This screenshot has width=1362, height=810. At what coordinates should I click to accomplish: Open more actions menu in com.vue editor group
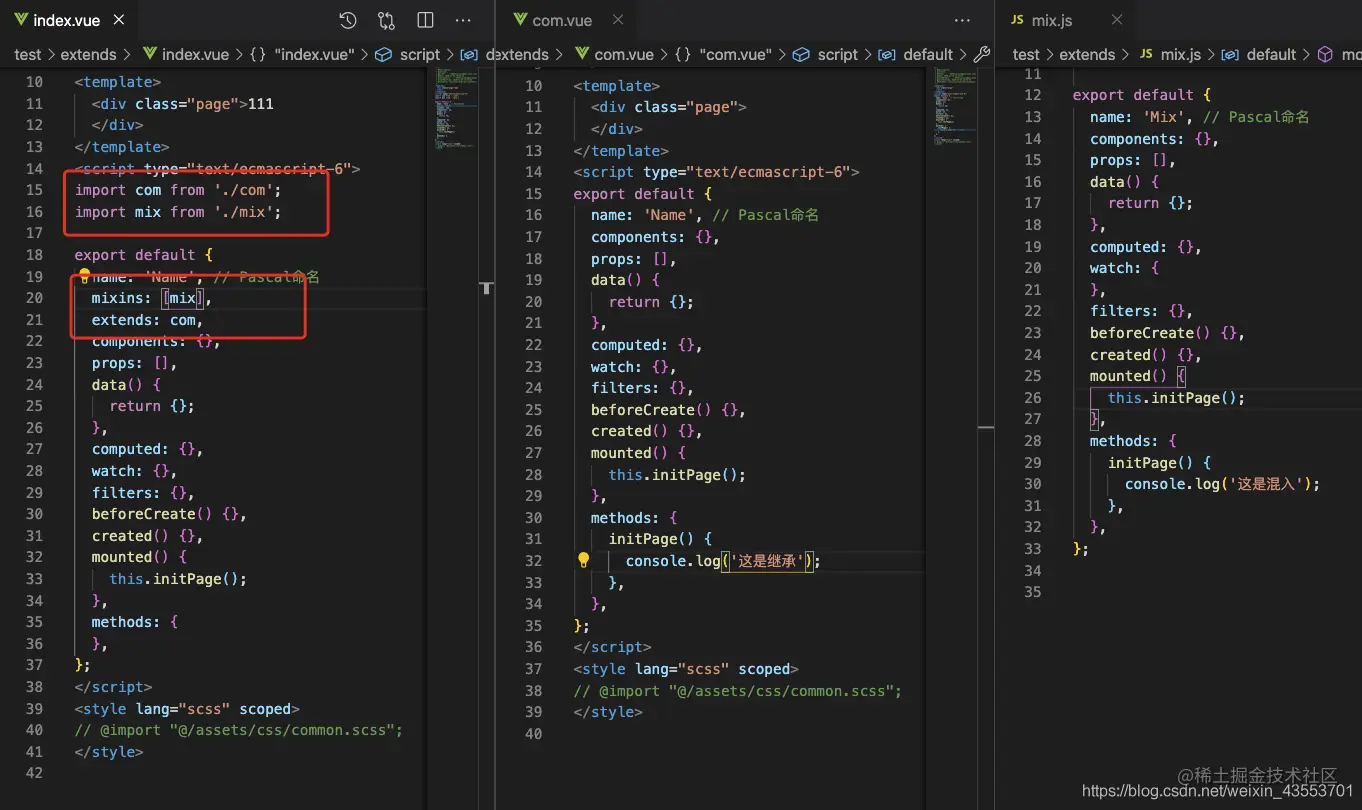click(962, 20)
